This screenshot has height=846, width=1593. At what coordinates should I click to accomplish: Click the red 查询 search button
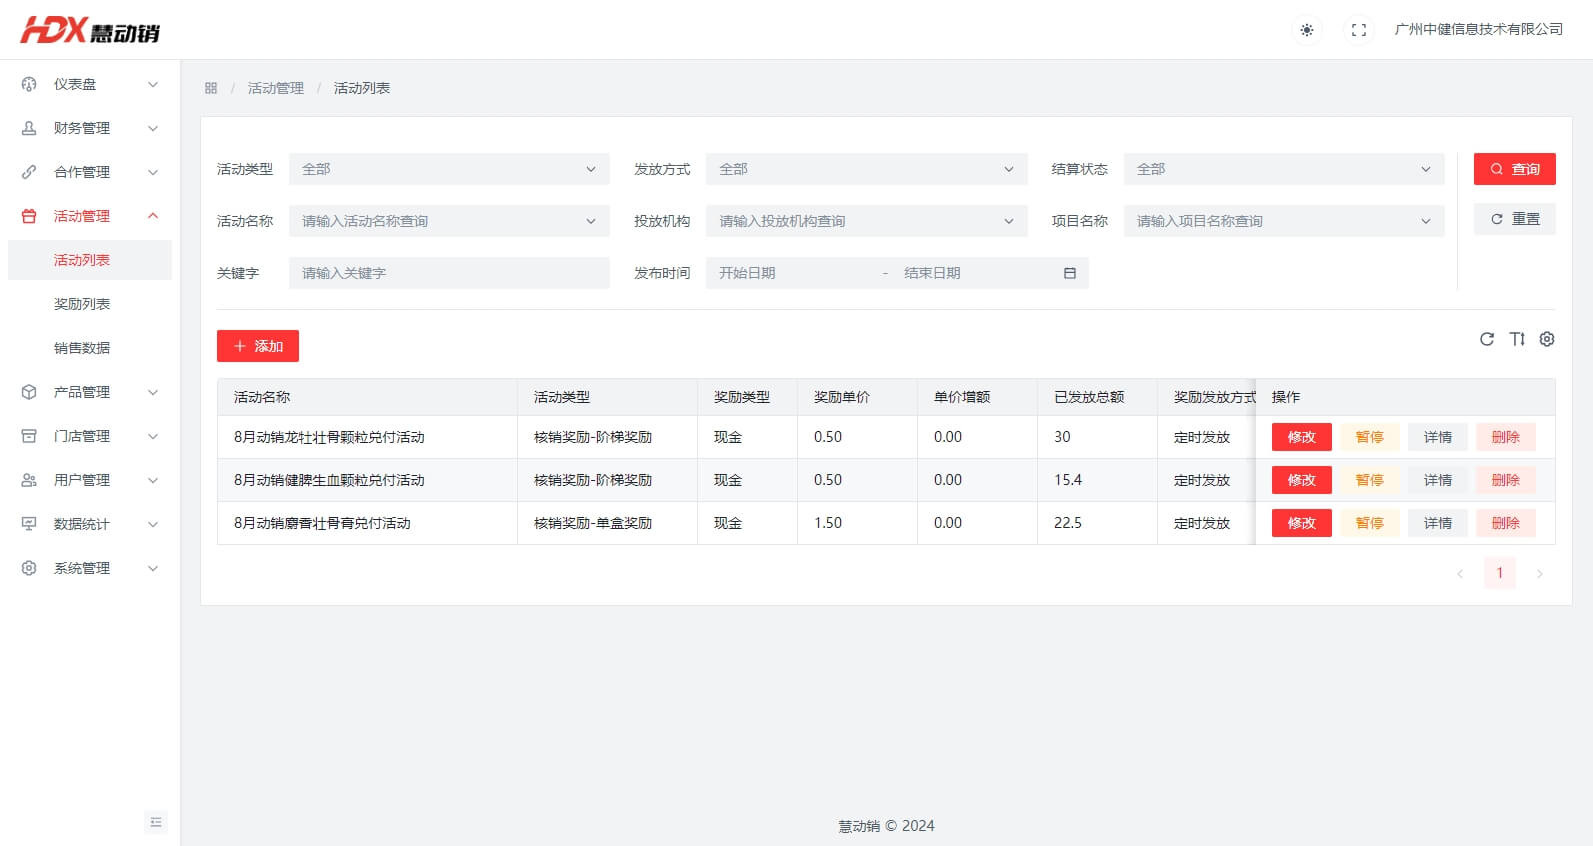(1514, 169)
